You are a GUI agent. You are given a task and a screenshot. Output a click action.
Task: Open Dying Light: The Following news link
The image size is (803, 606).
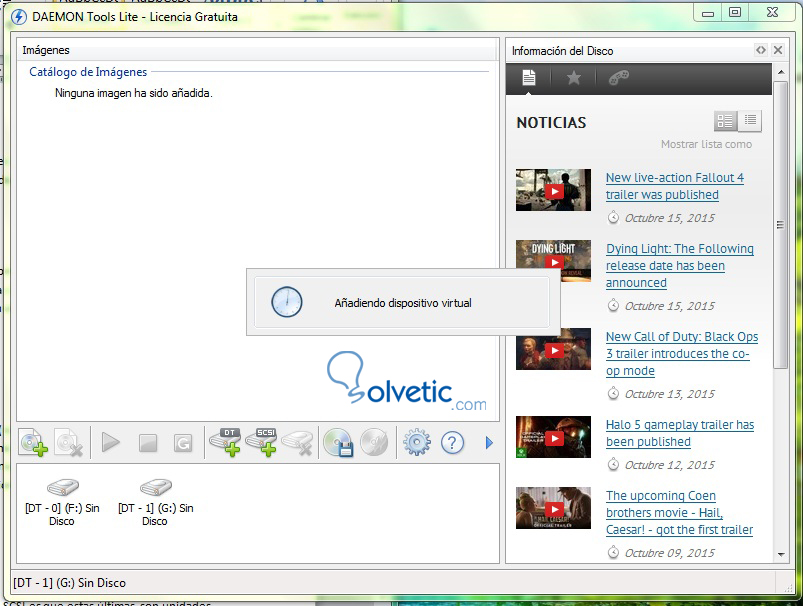(x=680, y=266)
